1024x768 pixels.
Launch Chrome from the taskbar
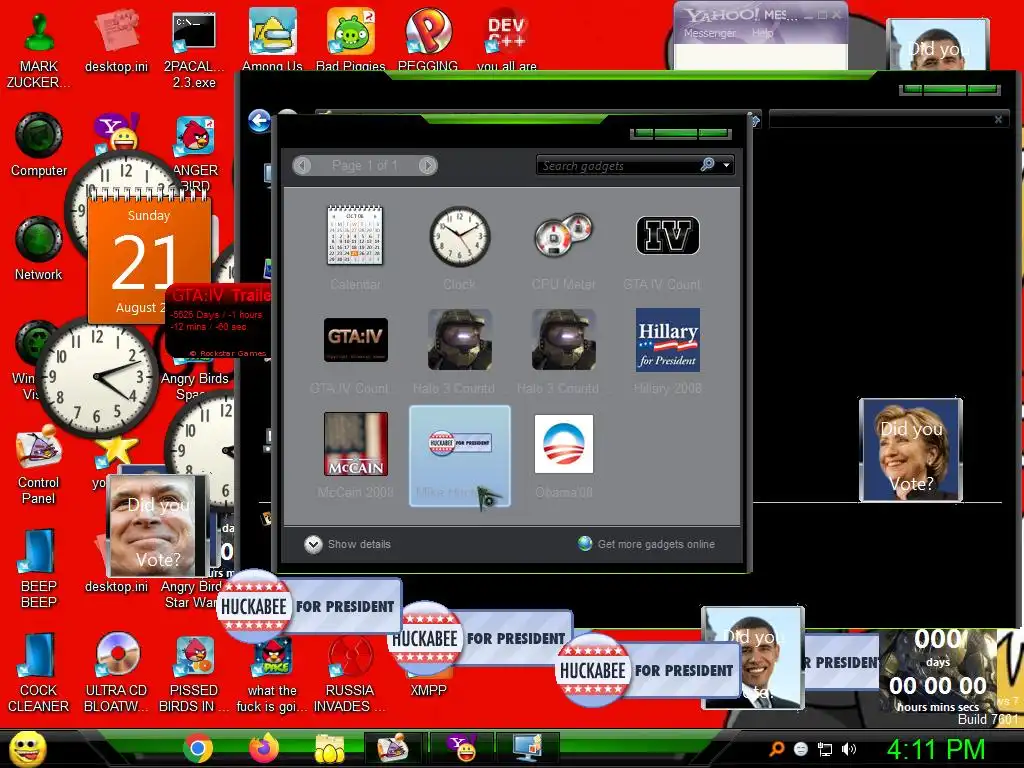[x=197, y=748]
